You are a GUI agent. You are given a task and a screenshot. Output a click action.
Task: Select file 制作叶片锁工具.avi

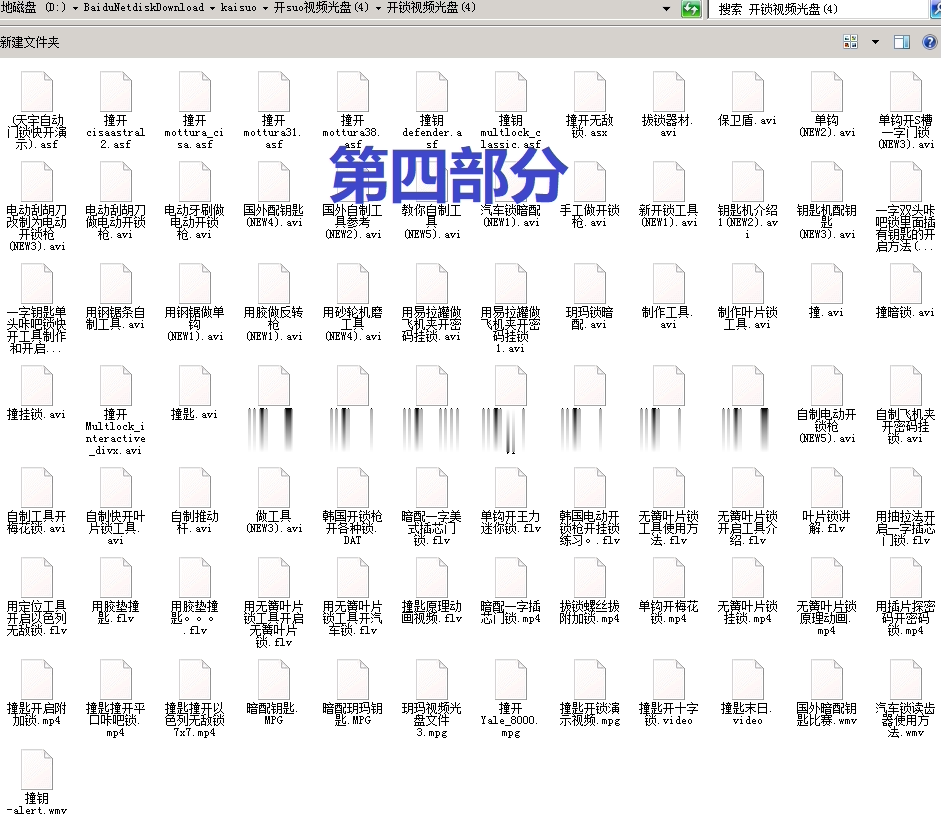point(747,297)
